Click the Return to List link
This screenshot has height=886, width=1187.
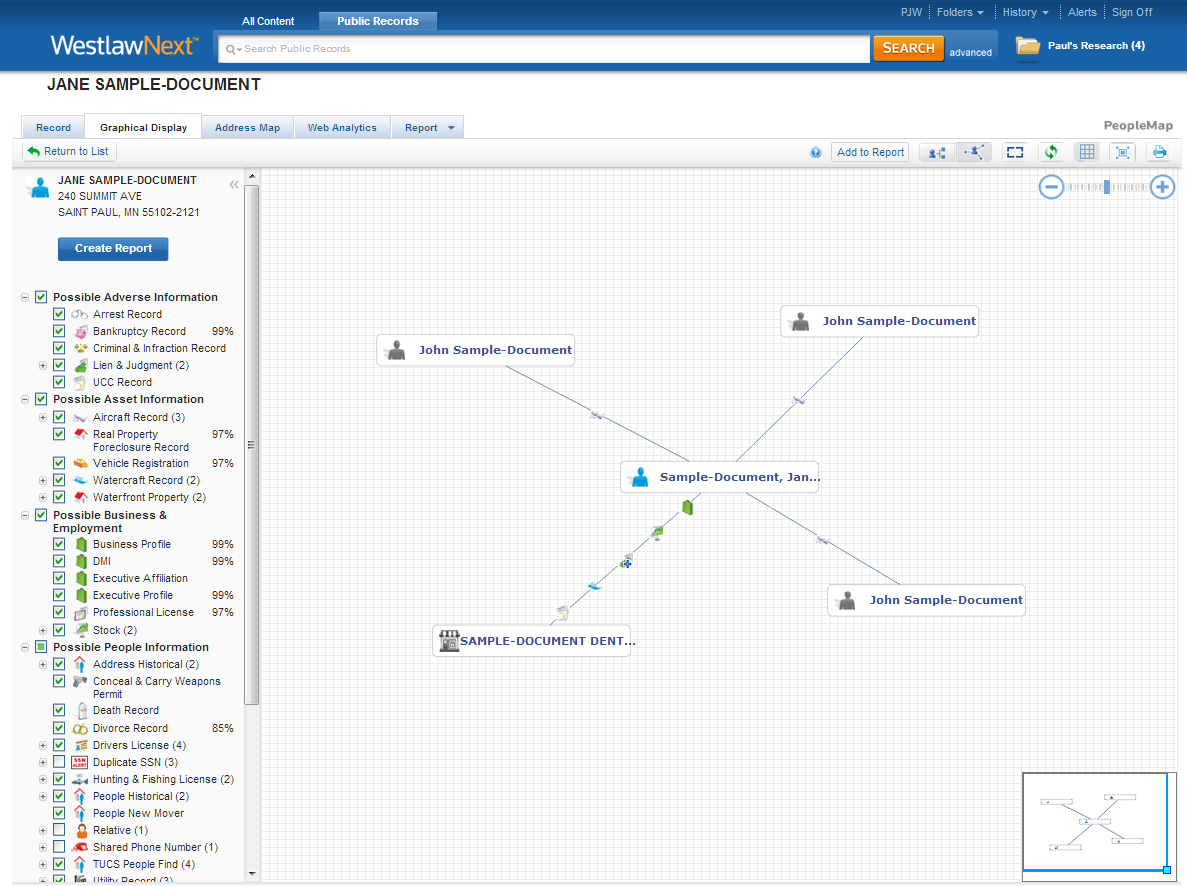[68, 151]
